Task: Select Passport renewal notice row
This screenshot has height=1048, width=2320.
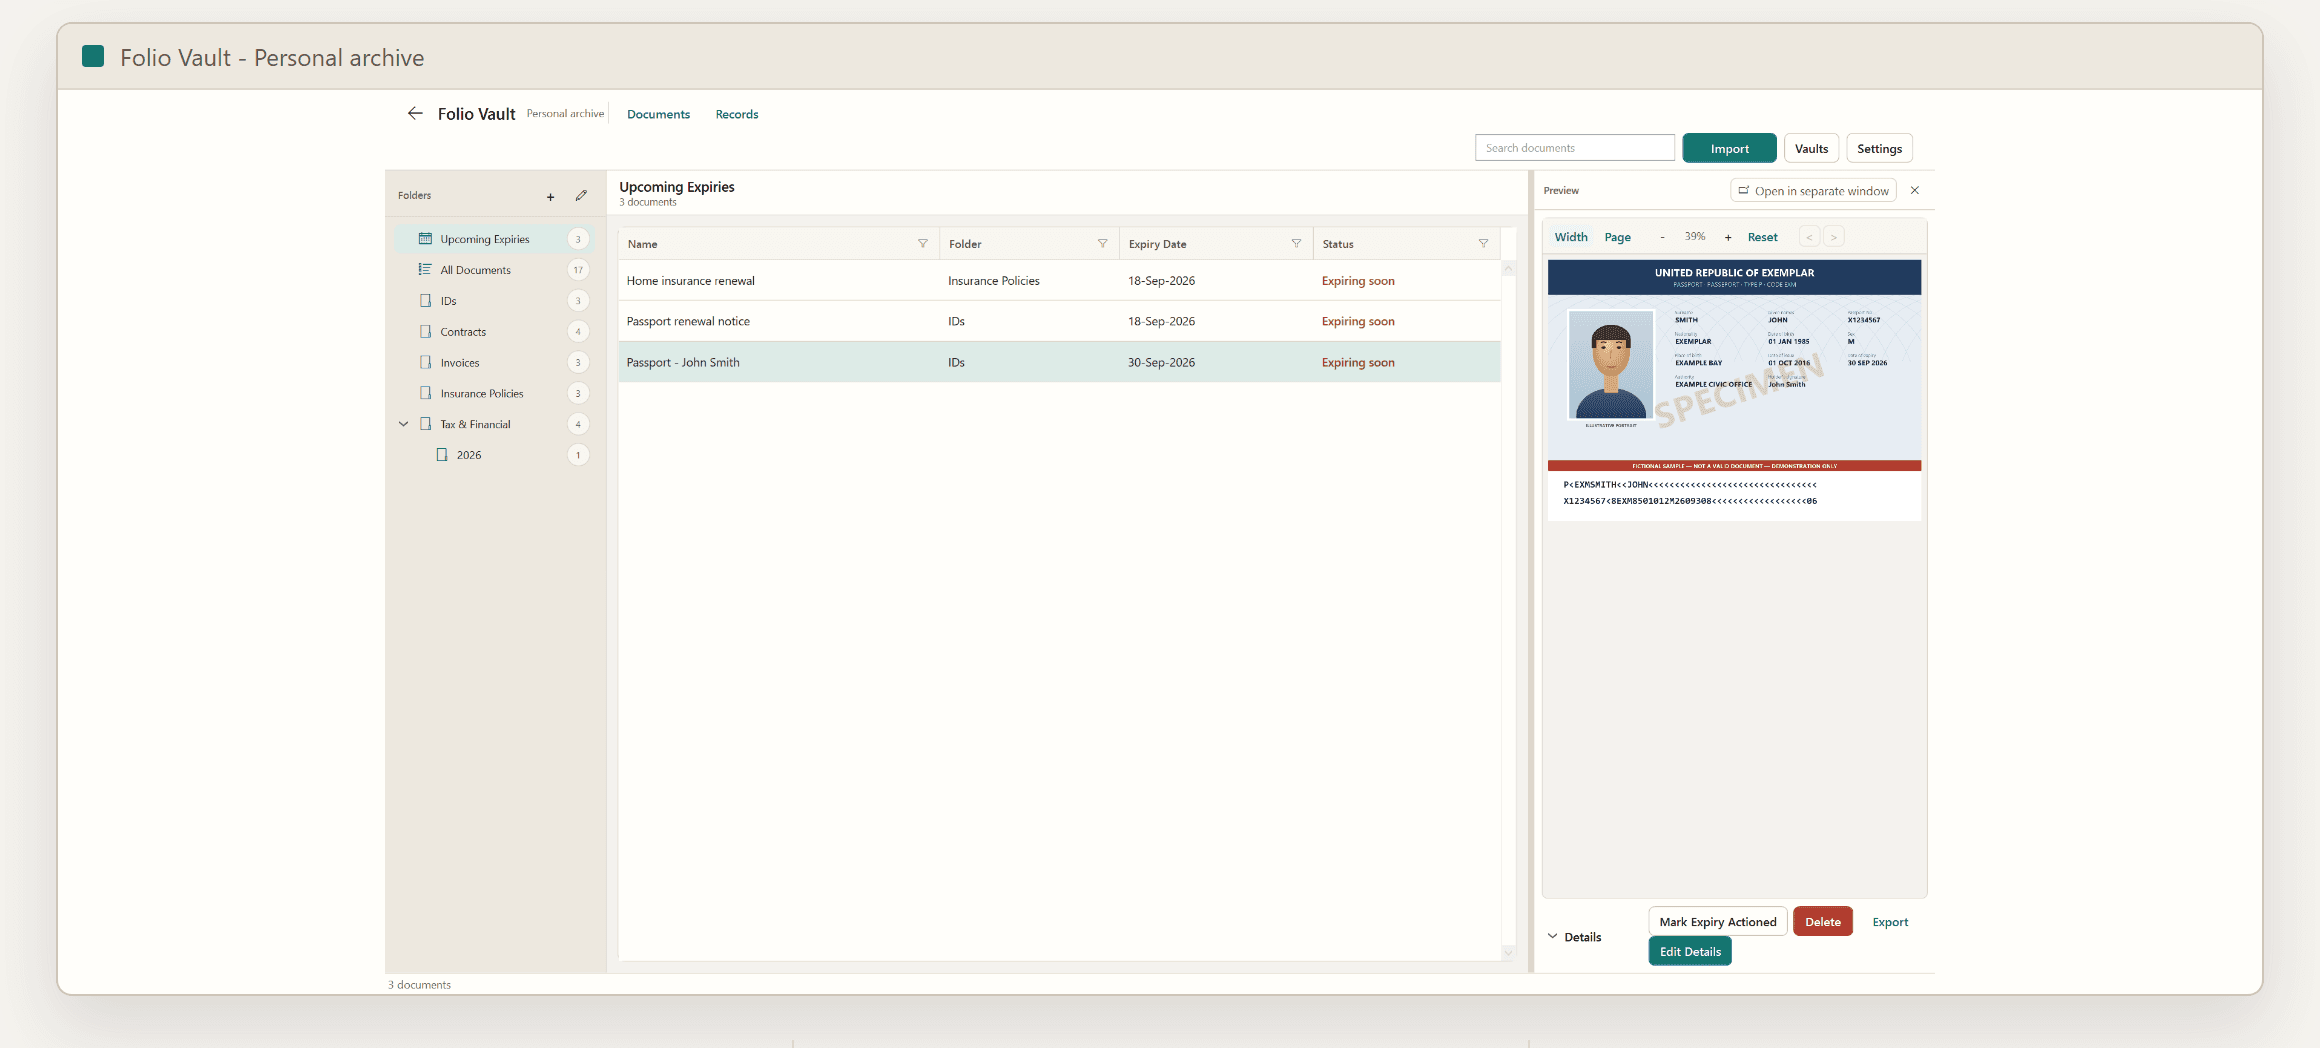Action: click(1059, 321)
